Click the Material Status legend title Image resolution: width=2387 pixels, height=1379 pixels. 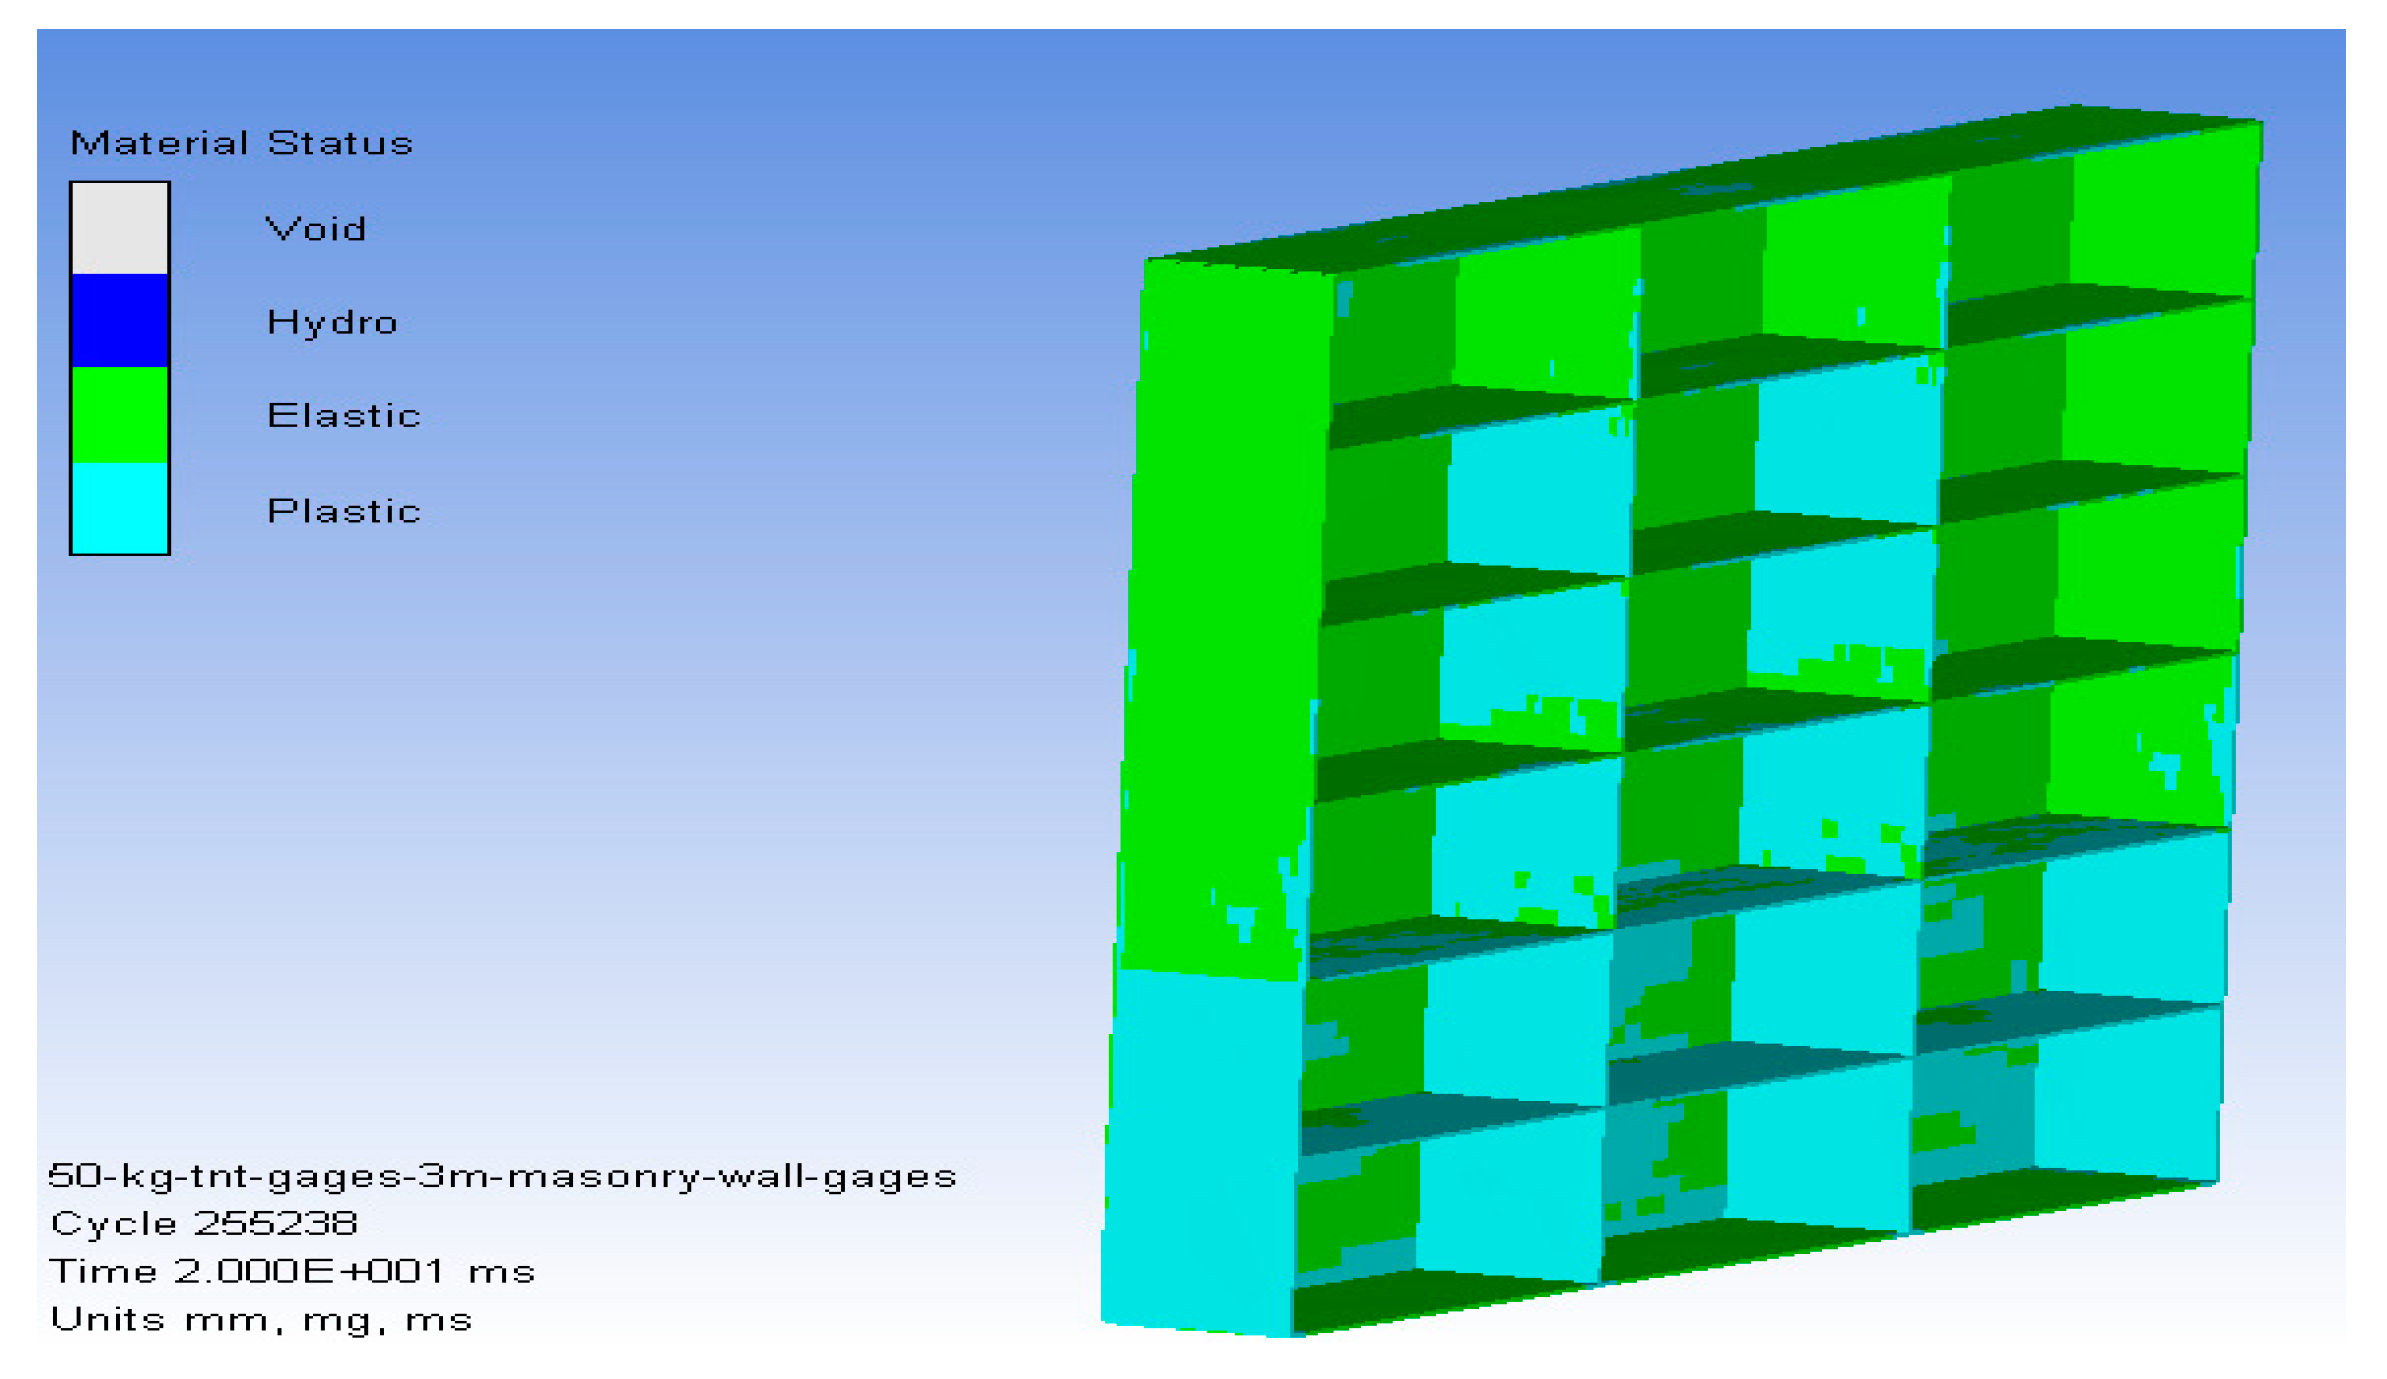click(x=241, y=143)
